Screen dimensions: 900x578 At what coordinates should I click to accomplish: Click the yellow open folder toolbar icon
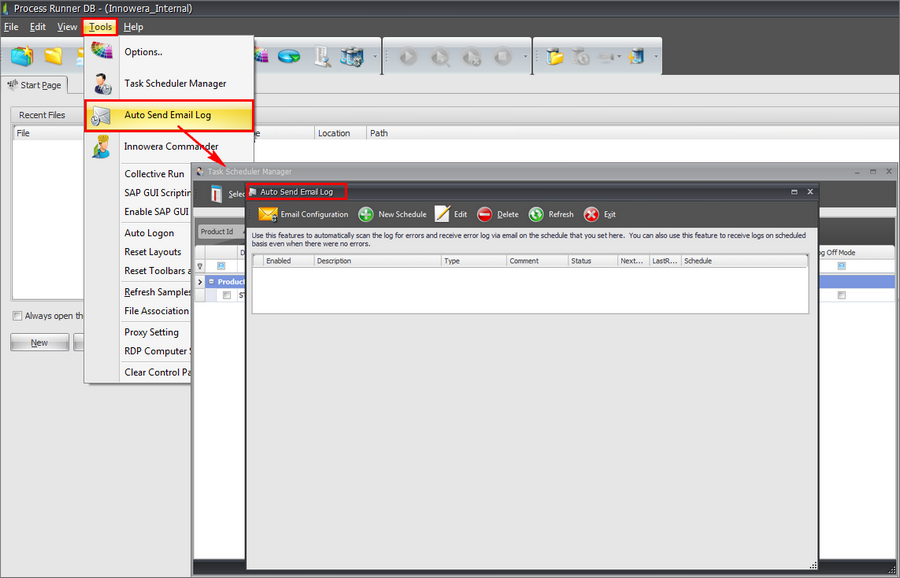pyautogui.click(x=53, y=56)
